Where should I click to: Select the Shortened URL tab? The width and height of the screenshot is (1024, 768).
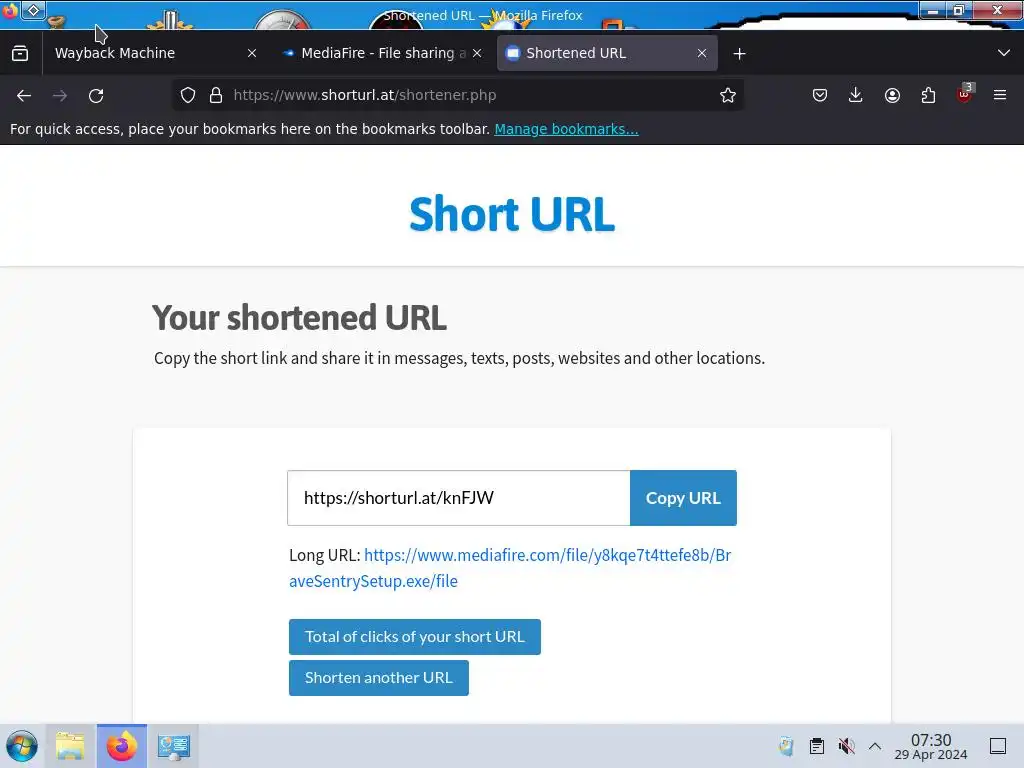coord(607,53)
